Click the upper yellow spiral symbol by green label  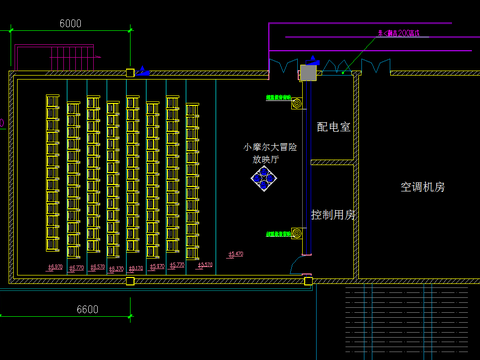click(297, 103)
